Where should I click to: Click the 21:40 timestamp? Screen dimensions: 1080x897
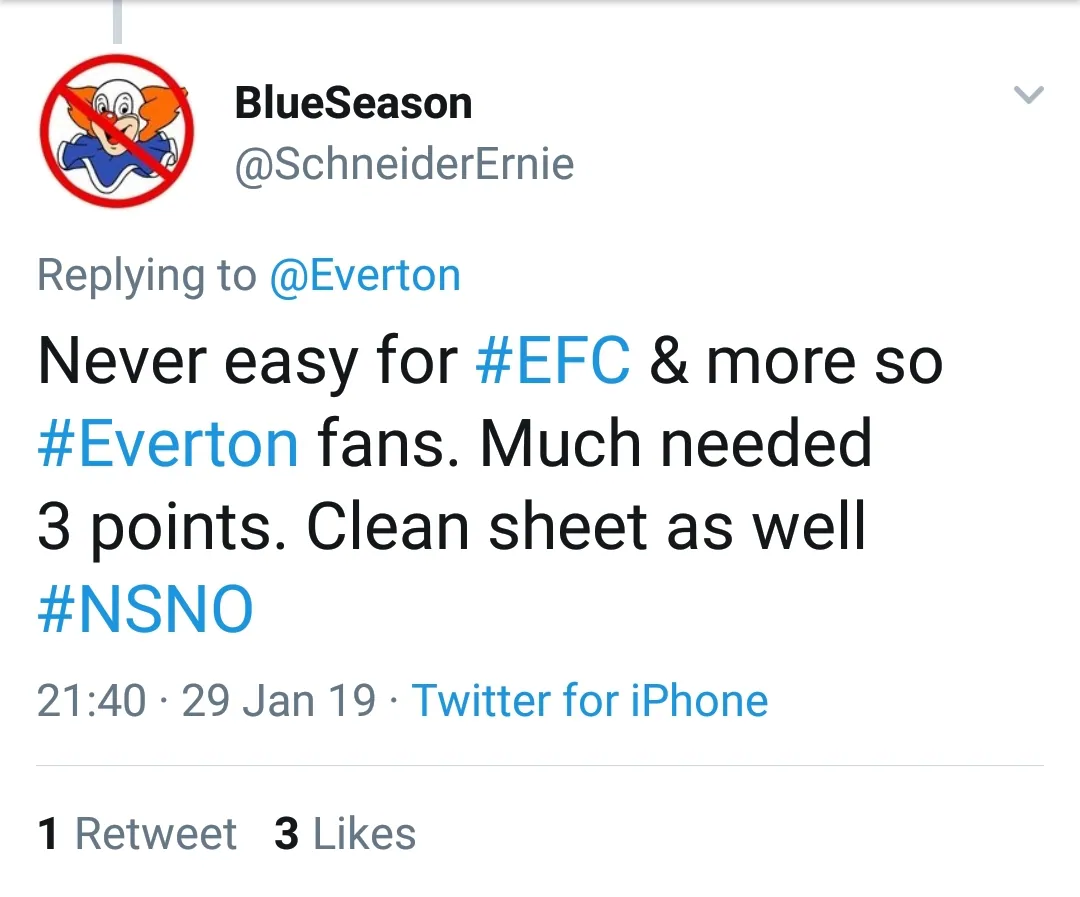pyautogui.click(x=91, y=700)
